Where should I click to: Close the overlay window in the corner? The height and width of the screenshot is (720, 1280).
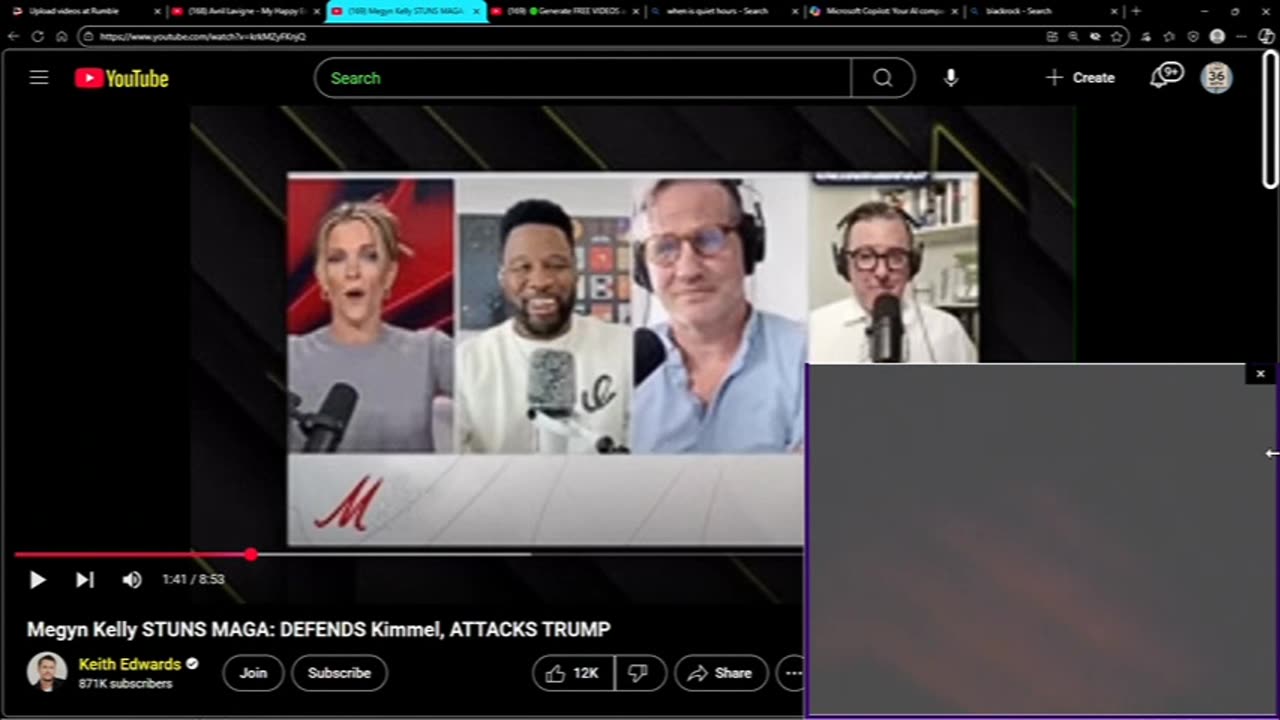(1260, 374)
